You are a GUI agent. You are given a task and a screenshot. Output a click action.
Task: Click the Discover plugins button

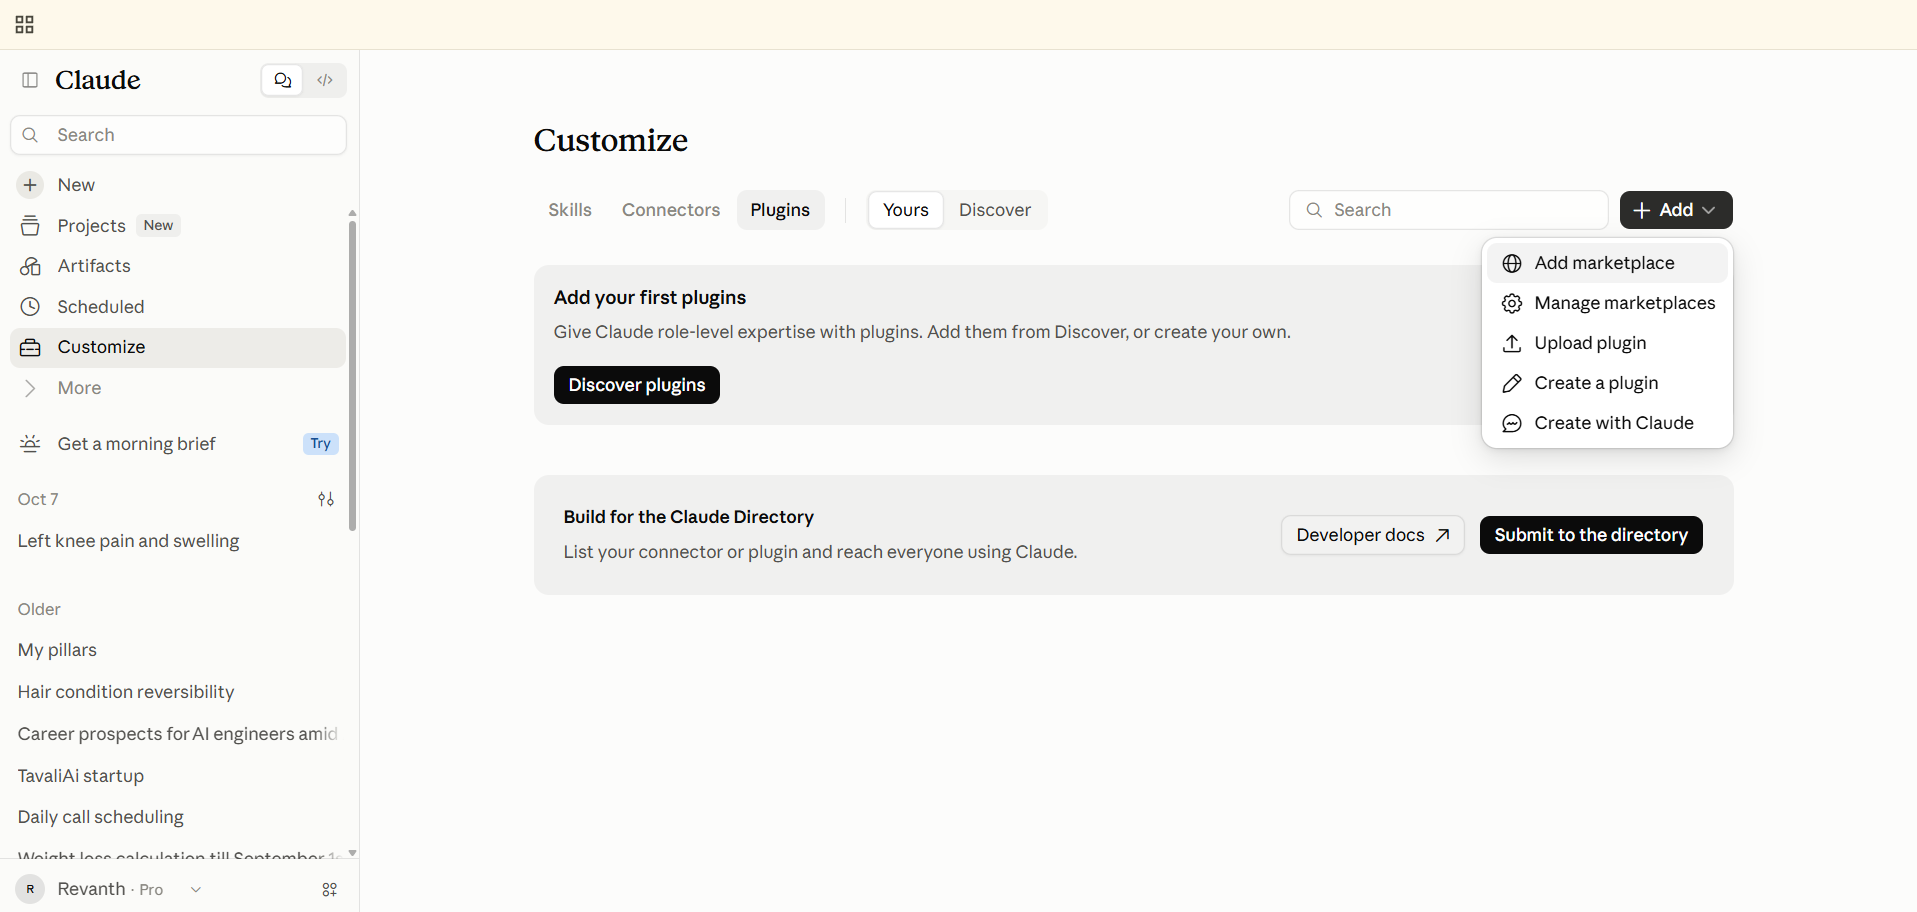pyautogui.click(x=637, y=385)
